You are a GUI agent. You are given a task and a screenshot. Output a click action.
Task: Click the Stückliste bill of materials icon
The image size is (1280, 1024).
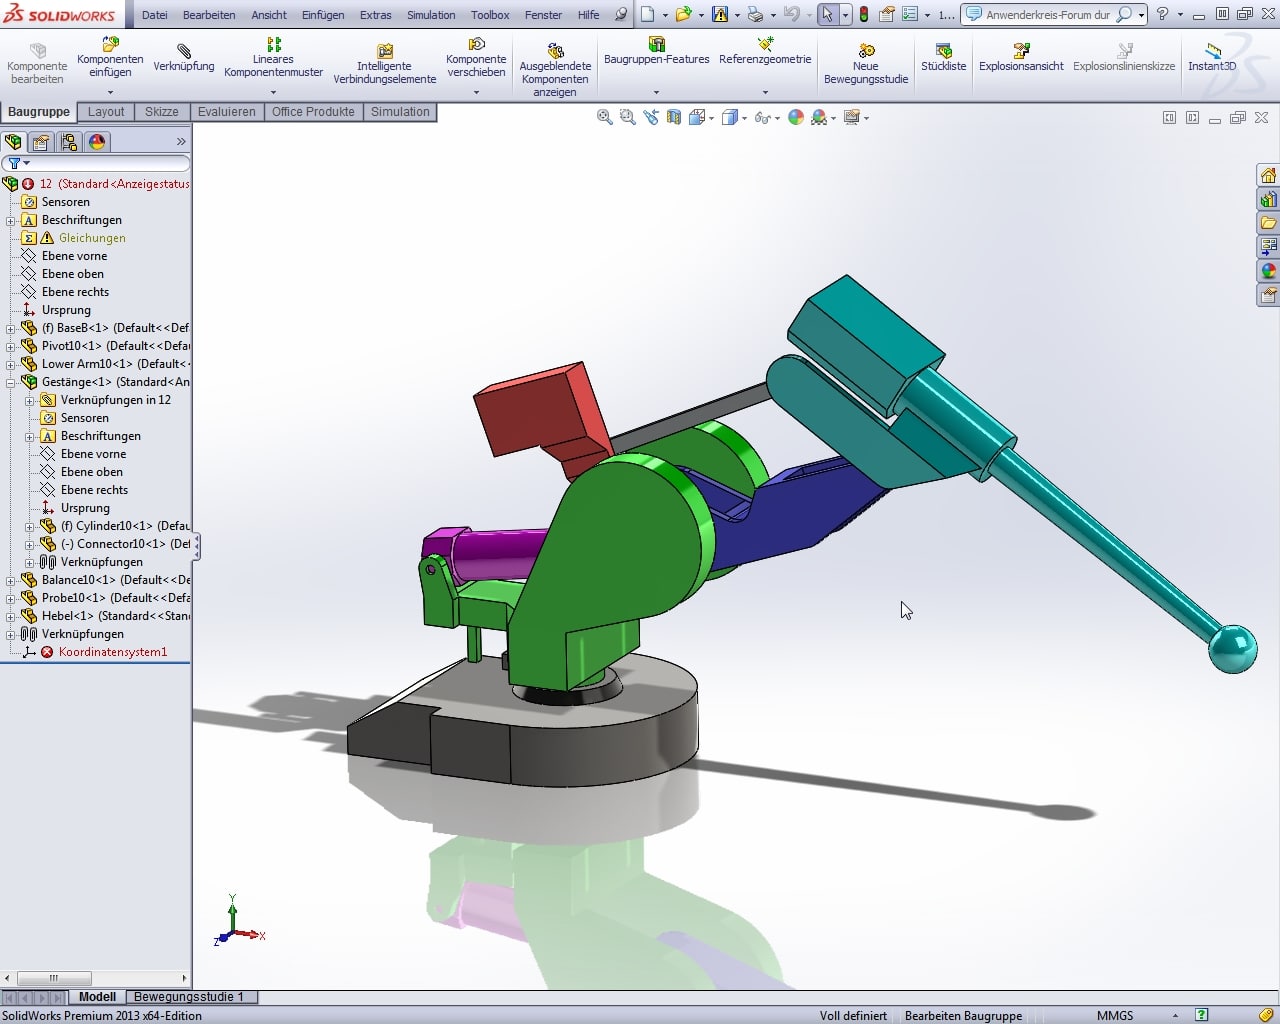[943, 58]
